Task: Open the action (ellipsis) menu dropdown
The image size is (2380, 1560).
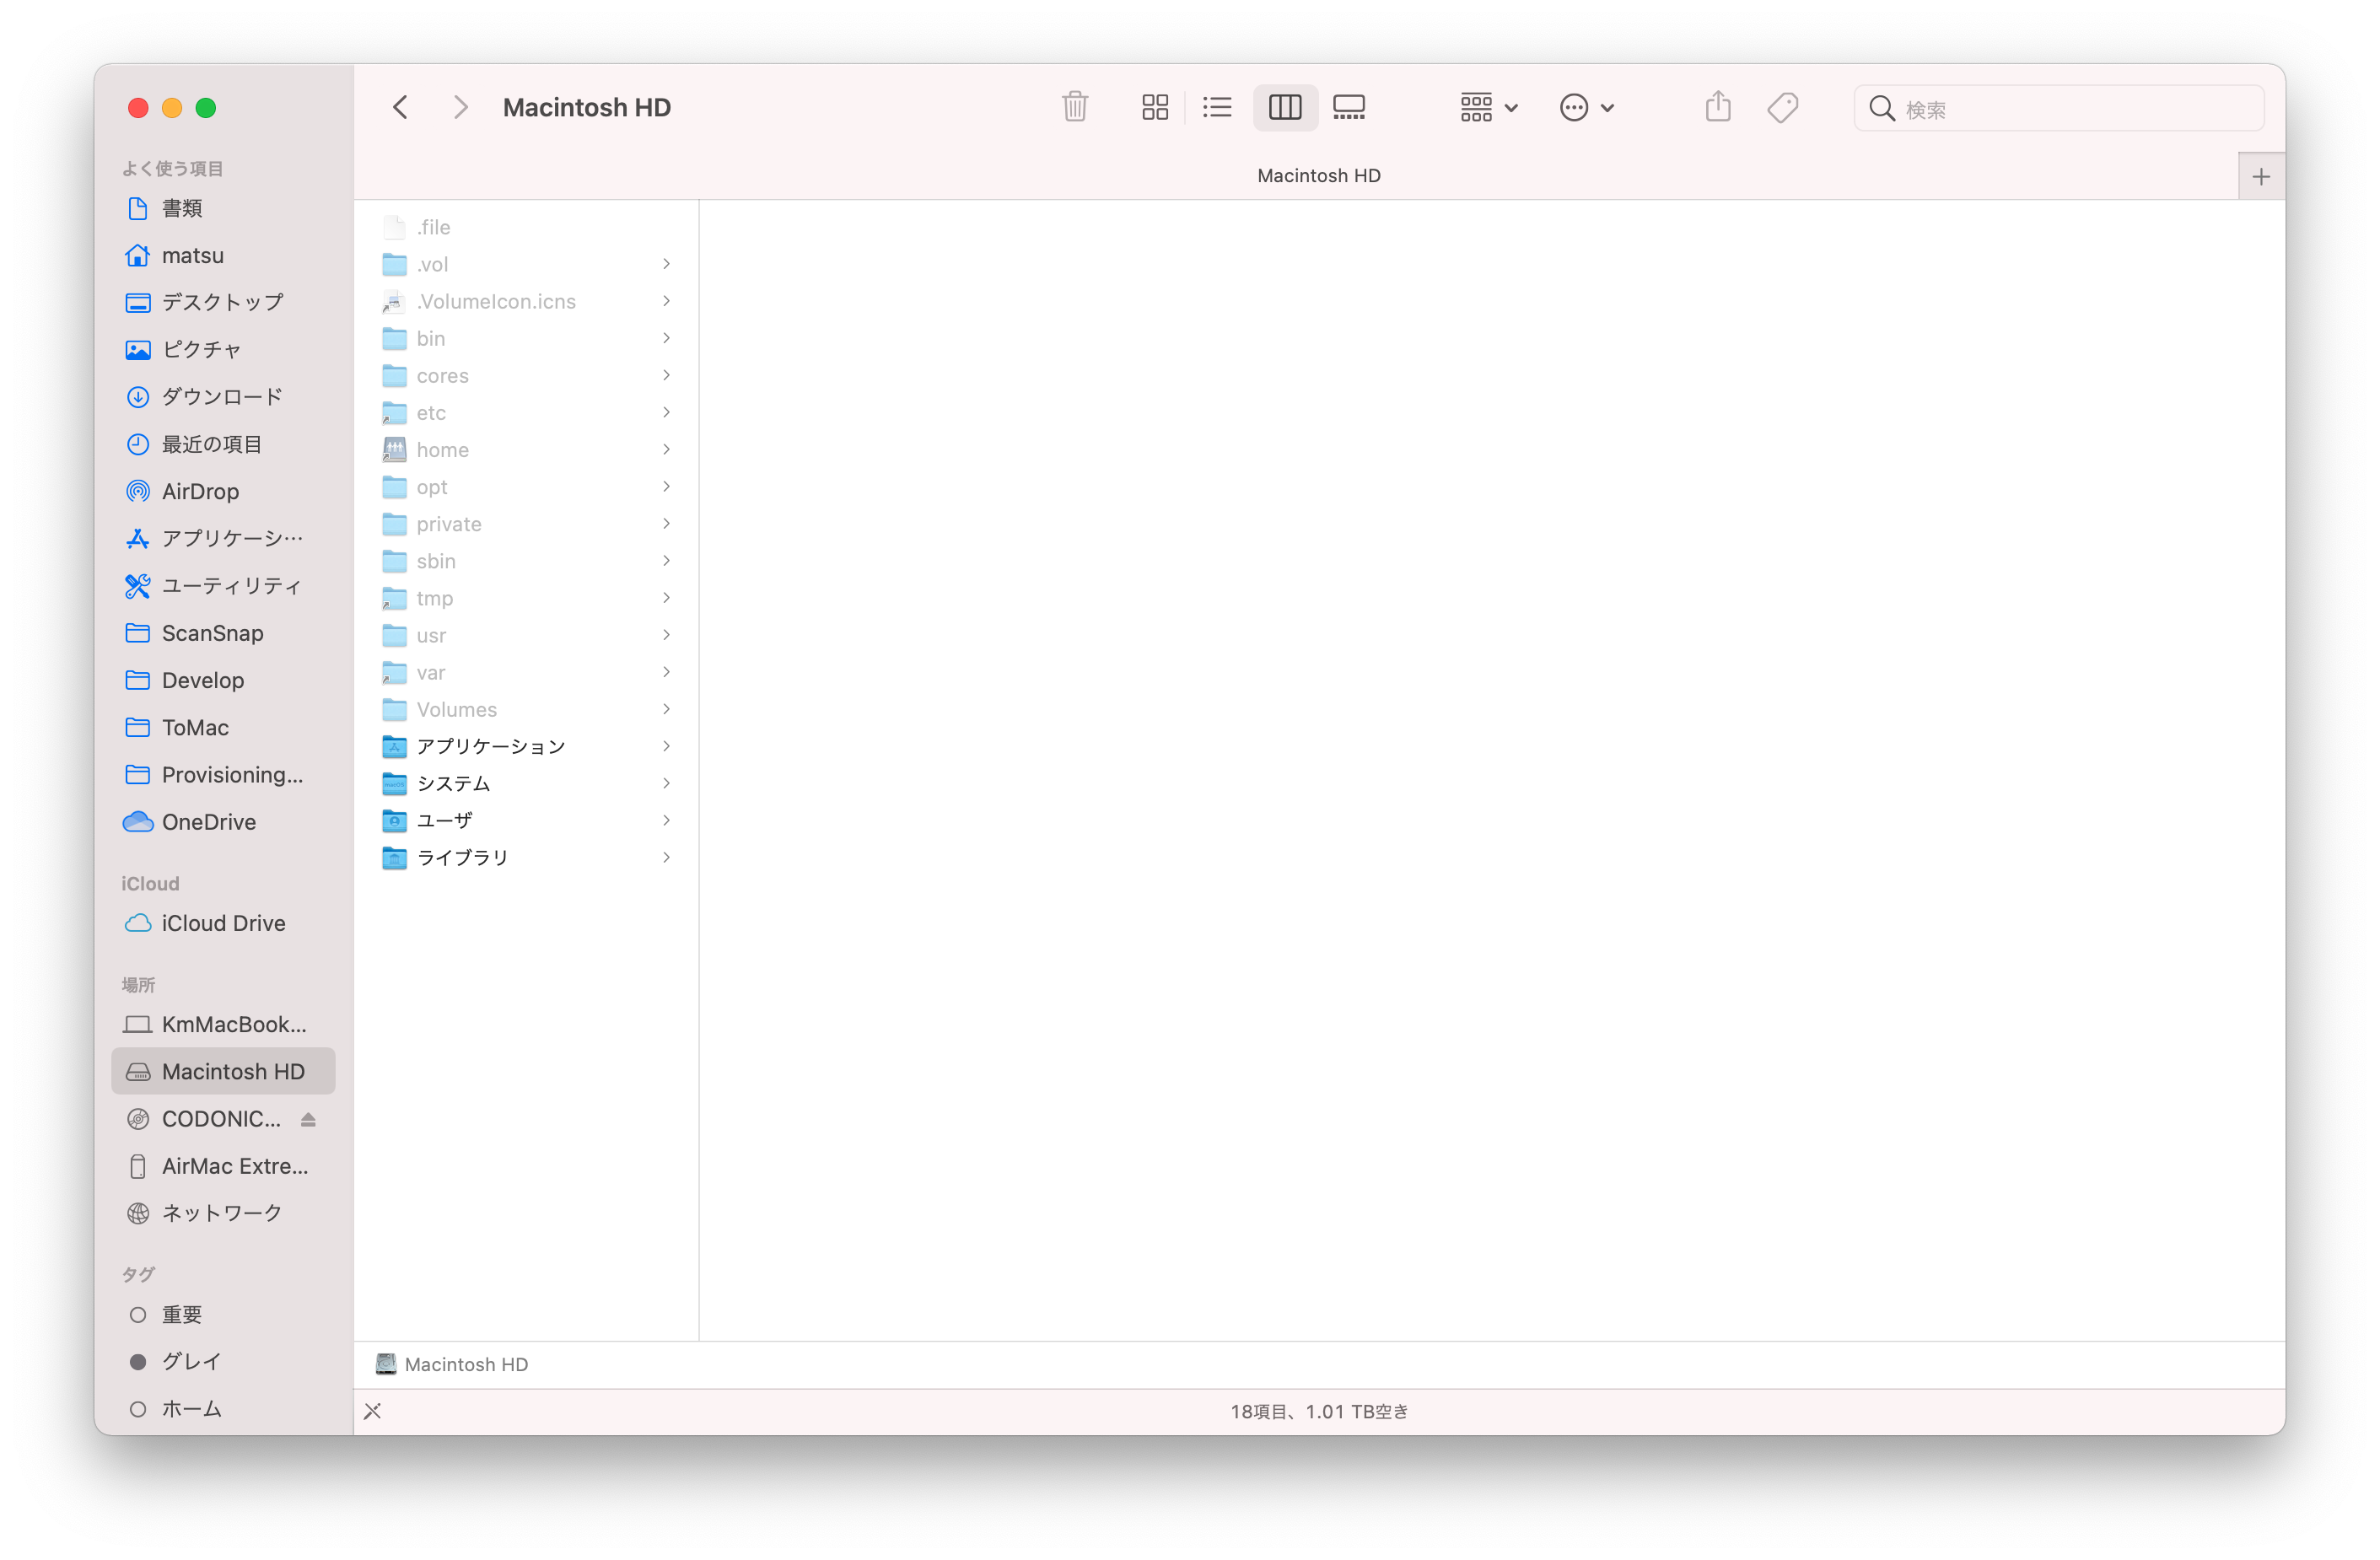Action: [1587, 107]
